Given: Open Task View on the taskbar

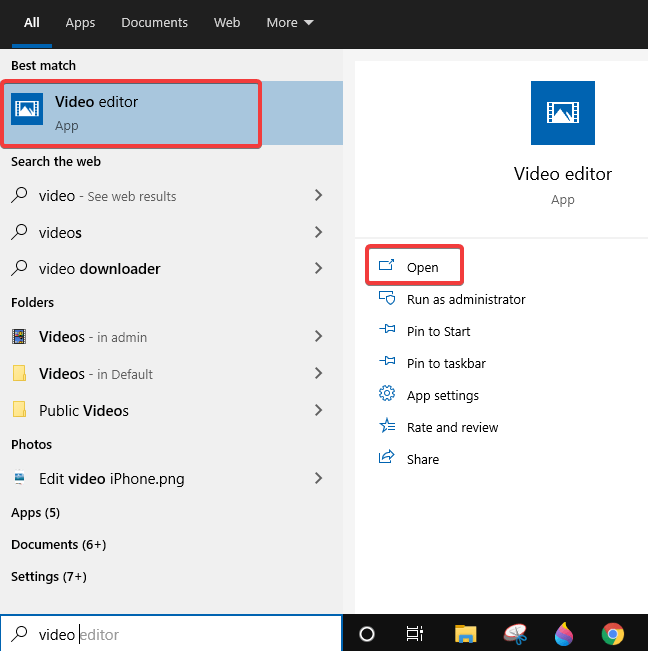Looking at the screenshot, I should (415, 634).
